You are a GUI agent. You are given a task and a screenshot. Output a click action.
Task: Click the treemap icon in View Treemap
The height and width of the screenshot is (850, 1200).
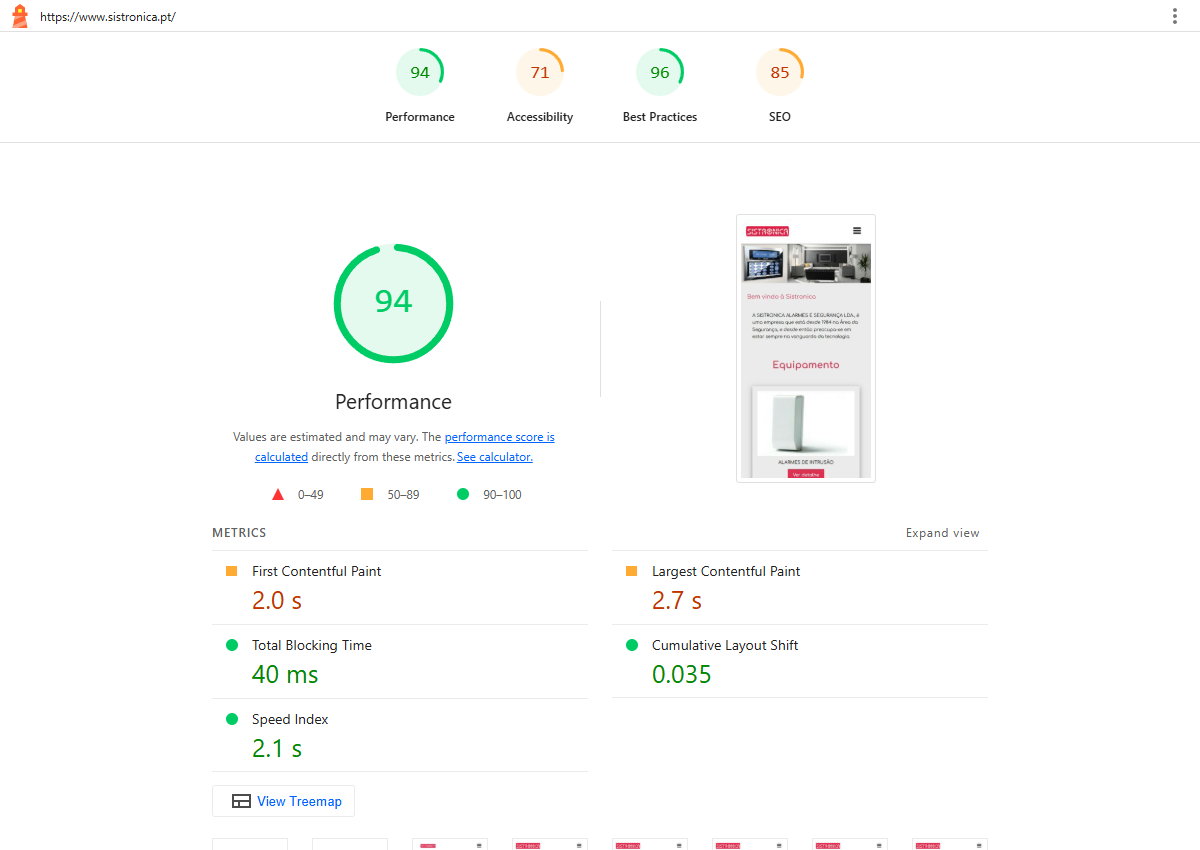[x=241, y=801]
